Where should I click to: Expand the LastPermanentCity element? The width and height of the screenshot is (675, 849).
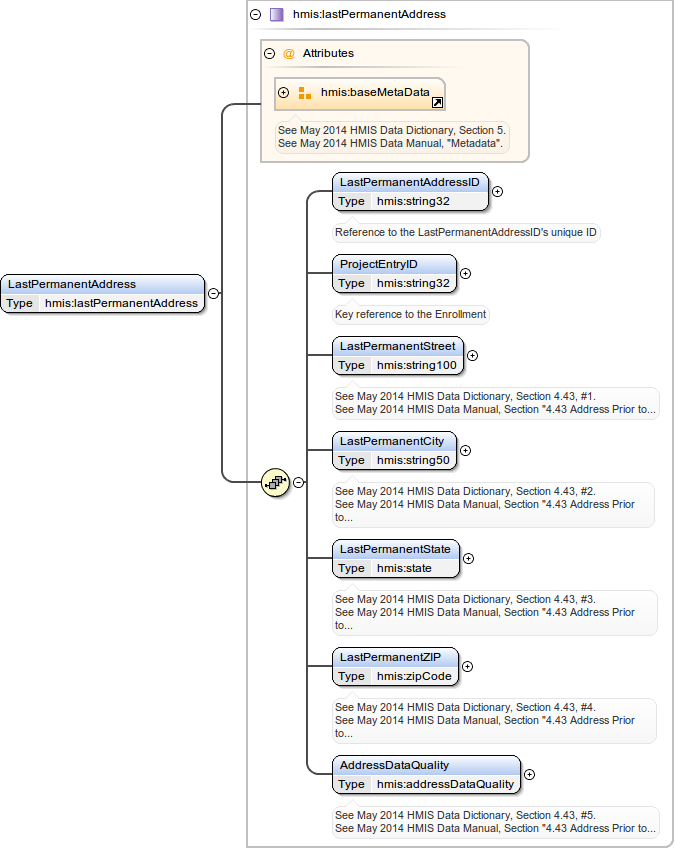465,450
